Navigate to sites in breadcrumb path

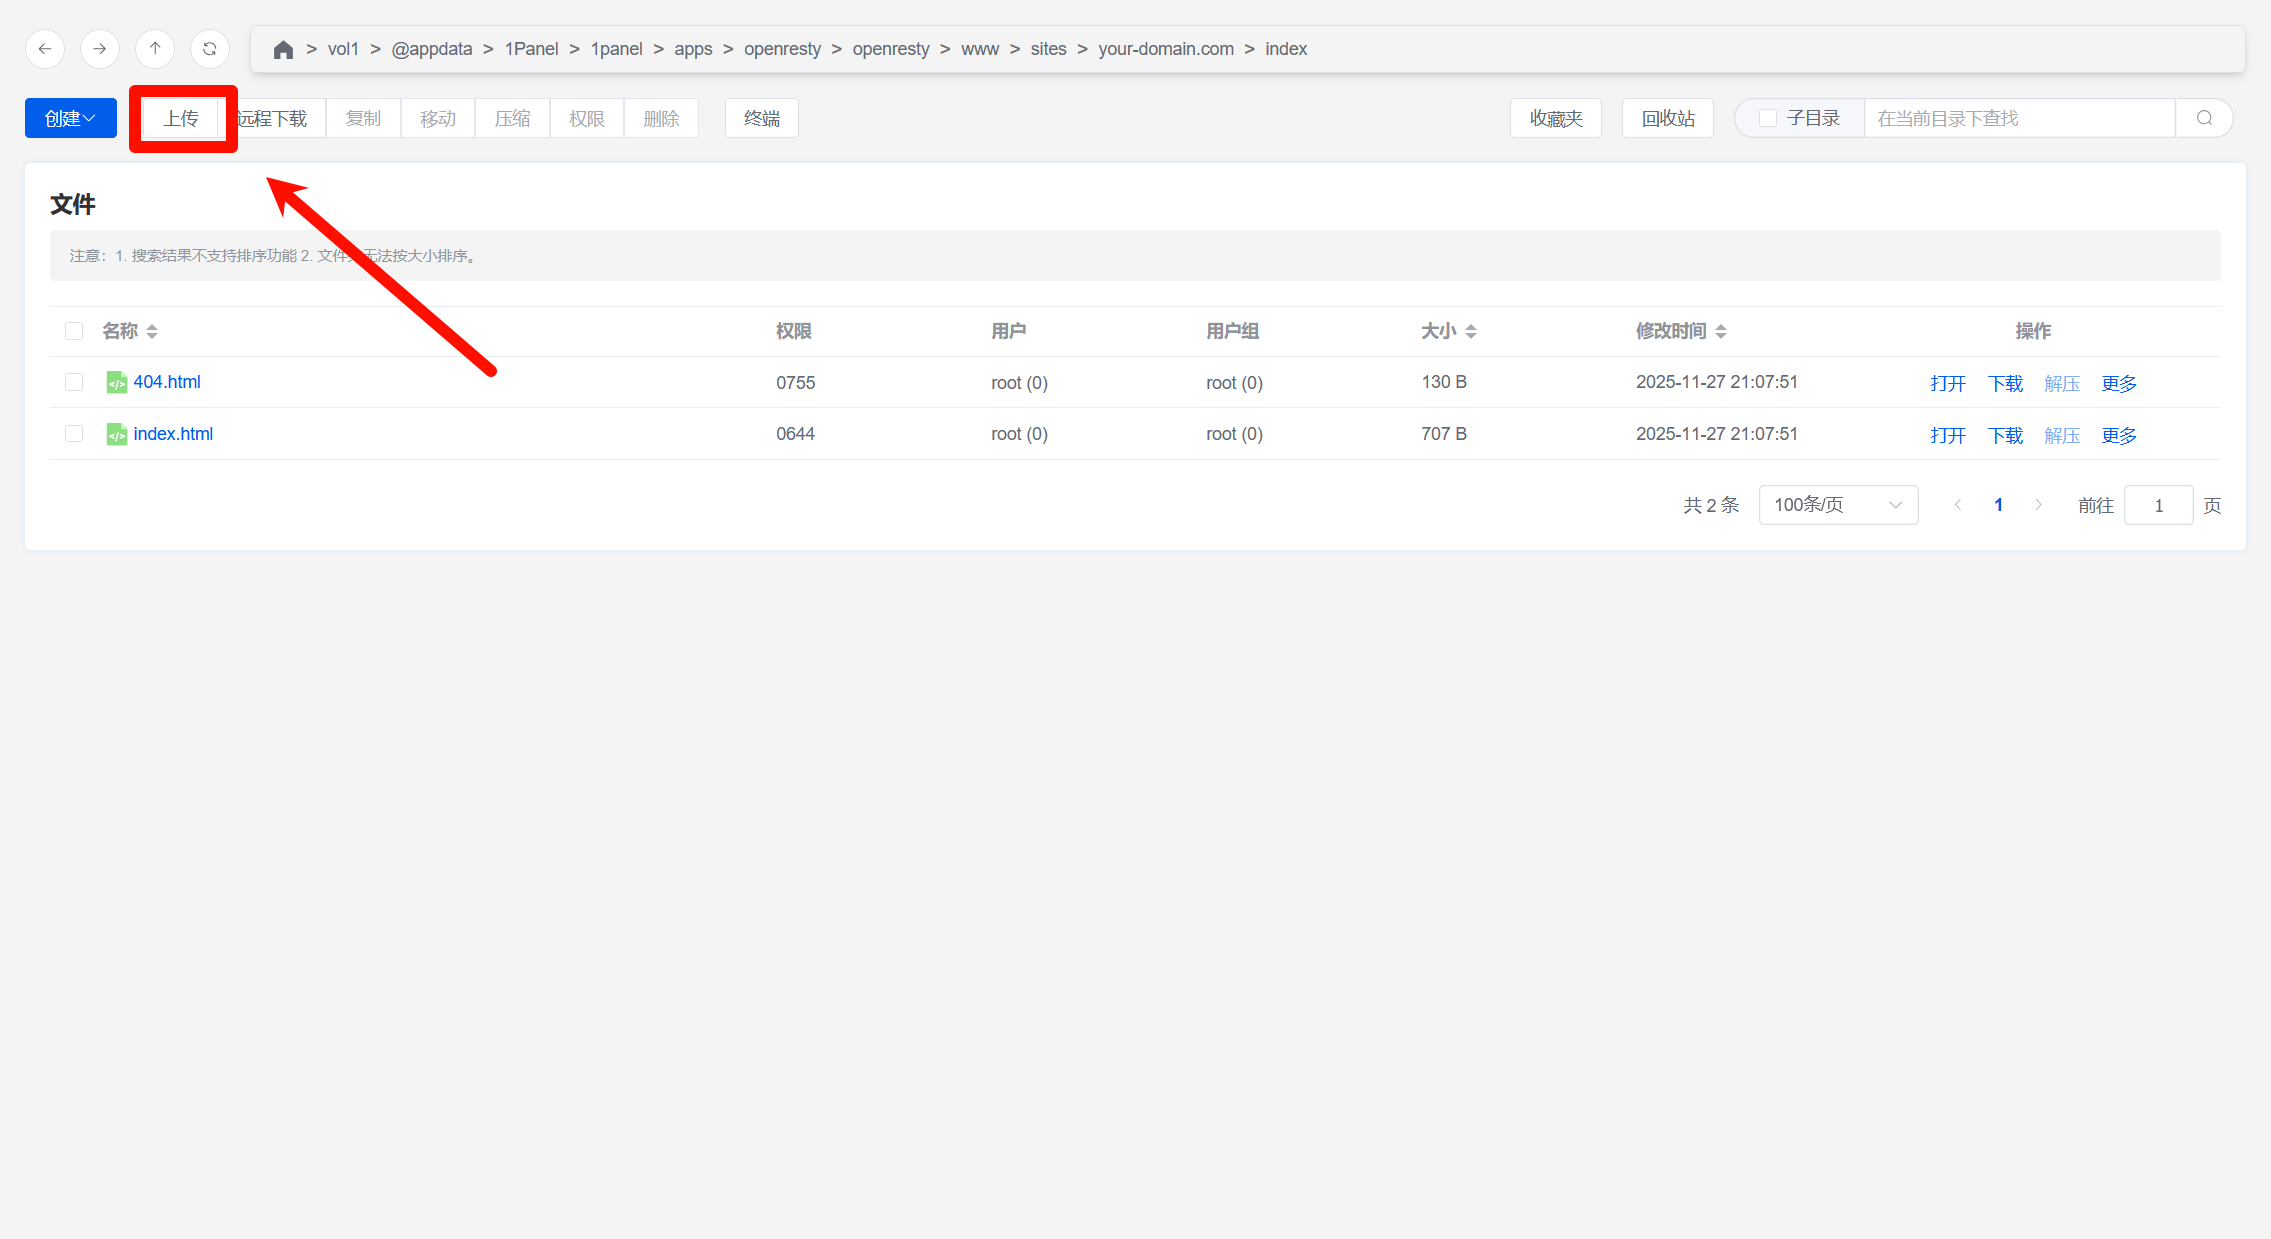(x=1048, y=49)
